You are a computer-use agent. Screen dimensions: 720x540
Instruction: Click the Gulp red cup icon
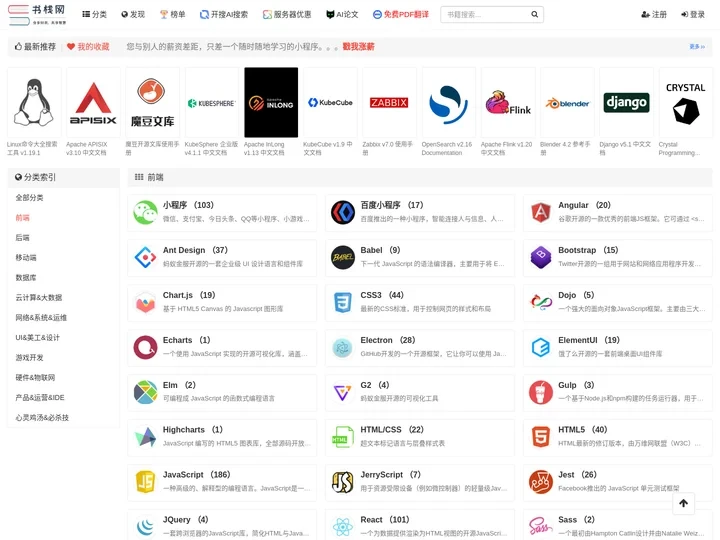541,392
